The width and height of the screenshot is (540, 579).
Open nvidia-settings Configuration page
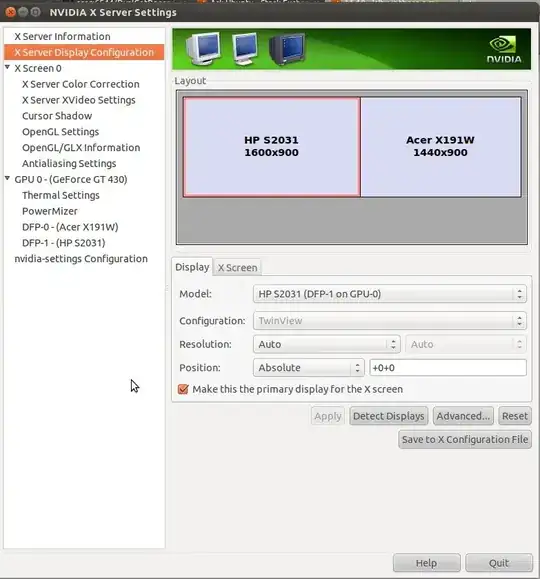point(81,259)
